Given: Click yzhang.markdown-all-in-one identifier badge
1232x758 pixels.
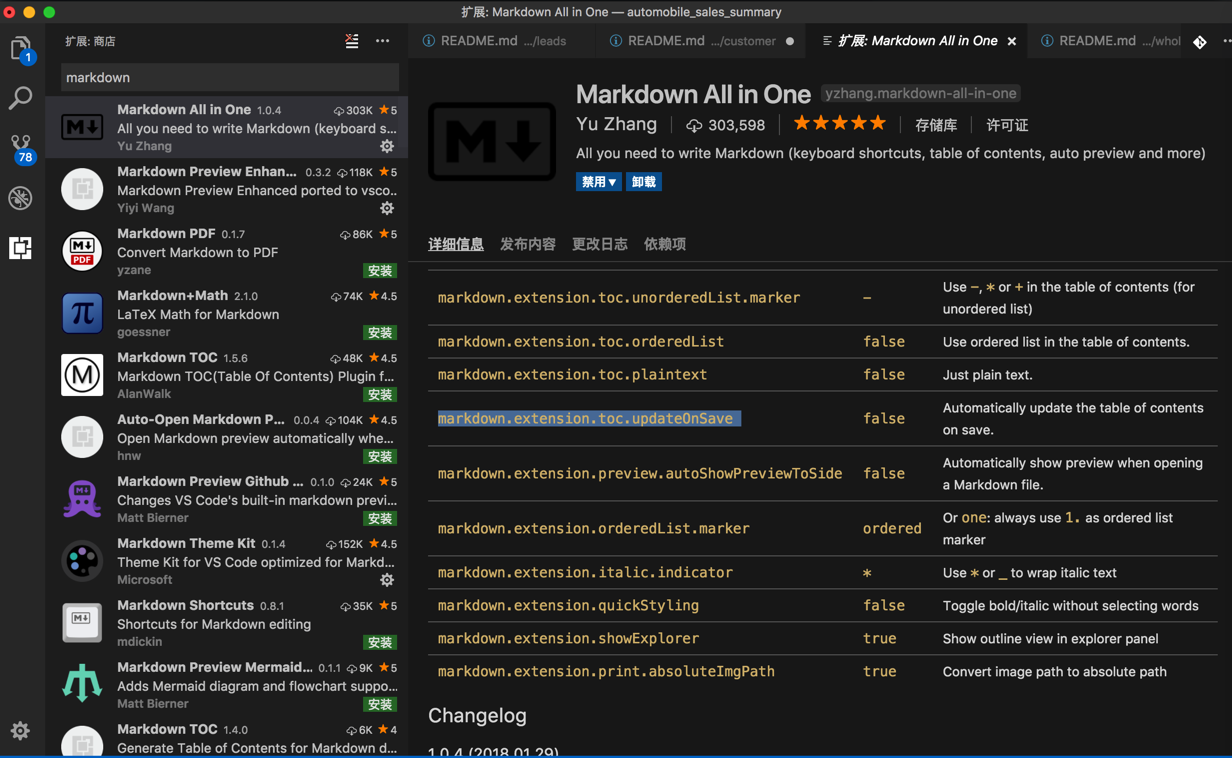Looking at the screenshot, I should tap(921, 93).
